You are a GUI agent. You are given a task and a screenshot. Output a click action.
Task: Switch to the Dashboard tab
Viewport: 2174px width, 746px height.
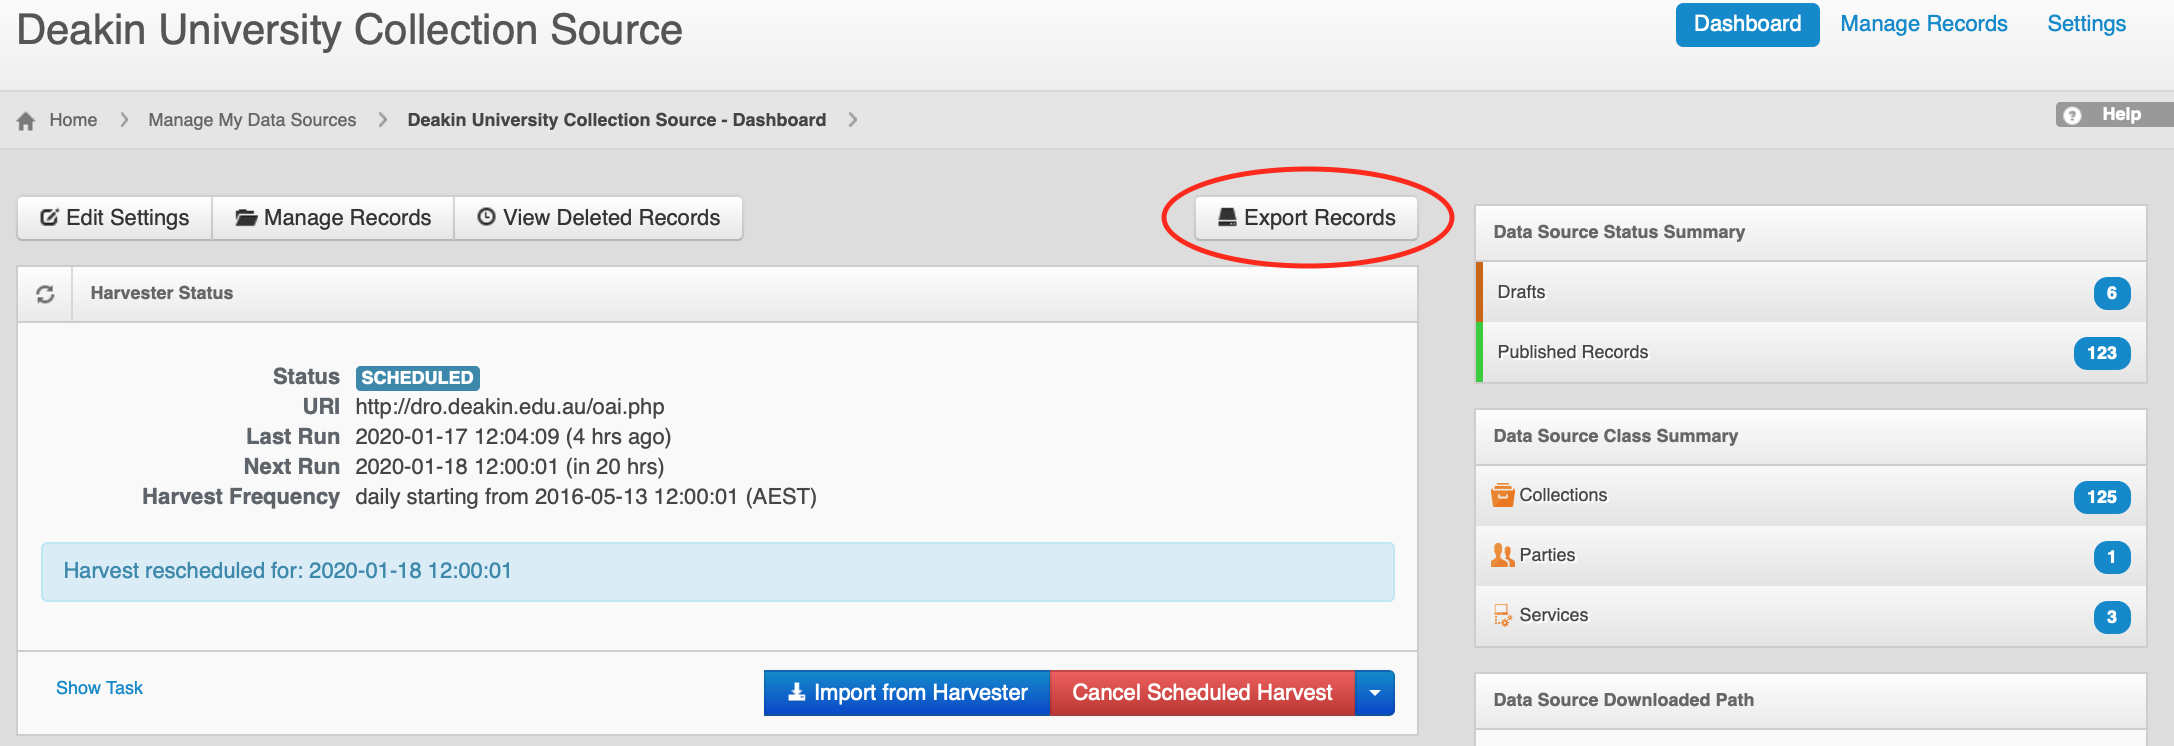point(1747,24)
